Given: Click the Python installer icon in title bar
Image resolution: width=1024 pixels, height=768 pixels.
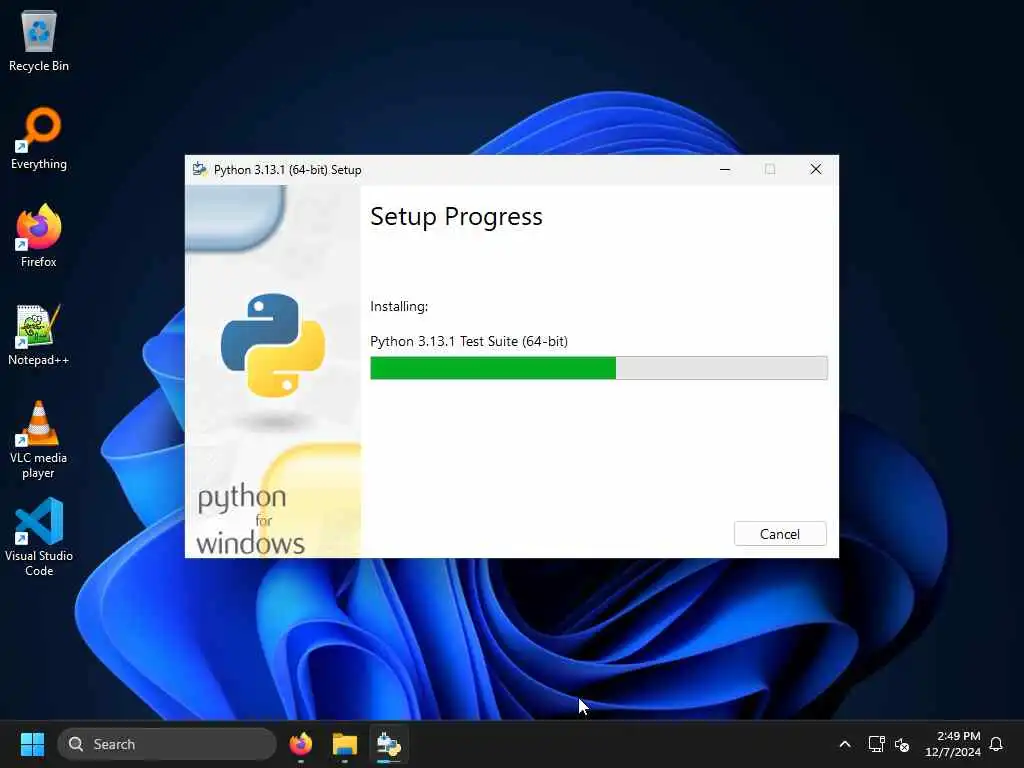Looking at the screenshot, I should pos(200,170).
